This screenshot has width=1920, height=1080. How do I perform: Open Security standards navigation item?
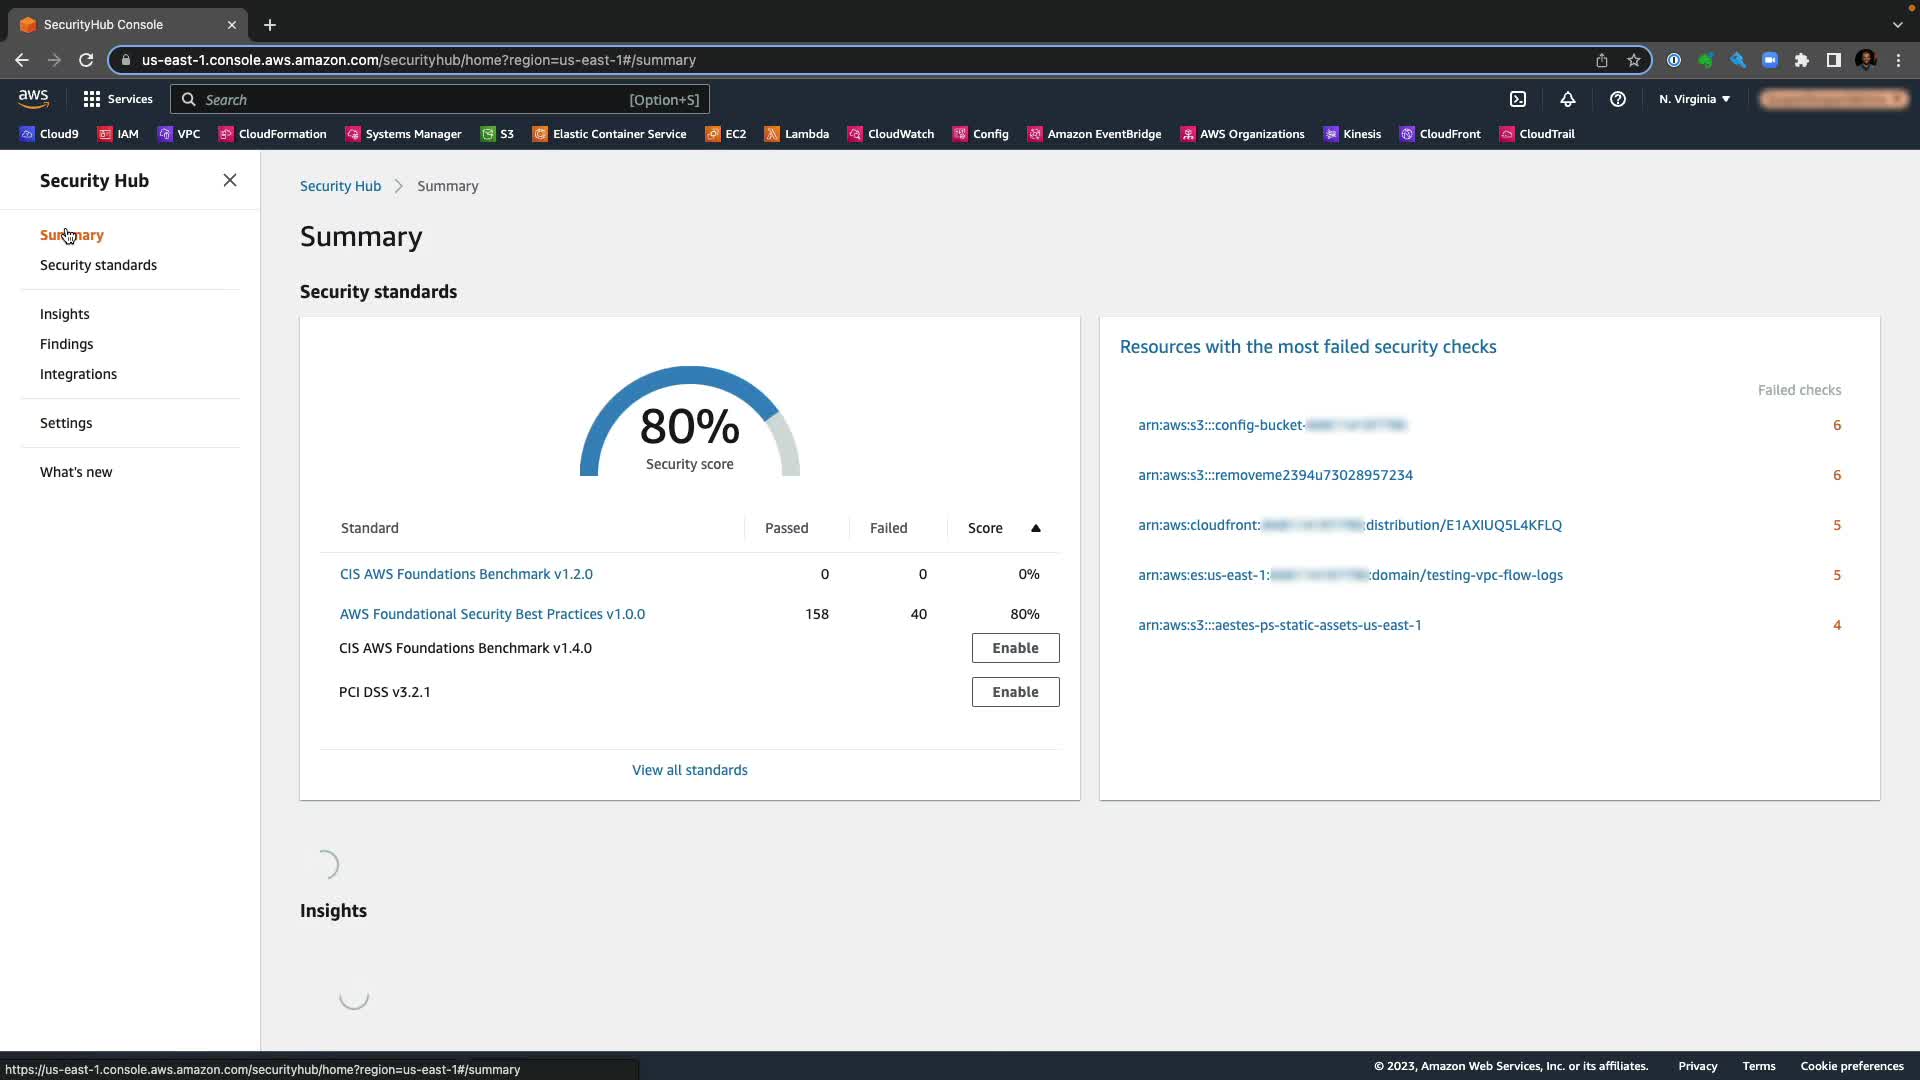[98, 265]
